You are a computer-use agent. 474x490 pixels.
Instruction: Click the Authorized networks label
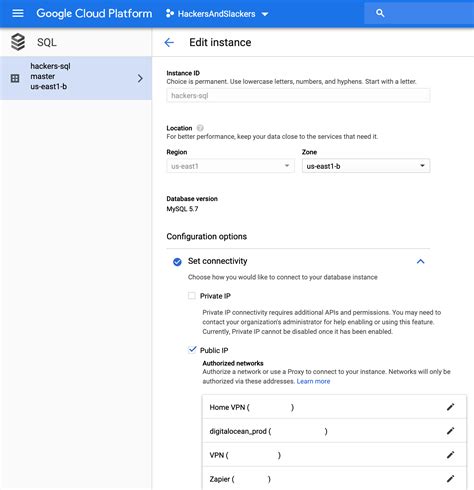coord(233,363)
